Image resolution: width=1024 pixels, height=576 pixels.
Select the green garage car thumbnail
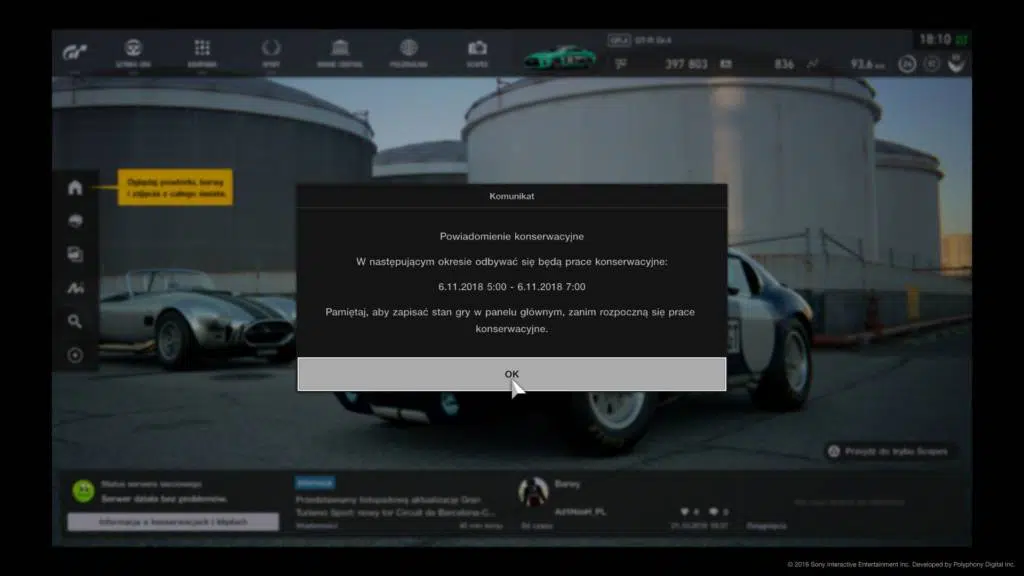560,57
